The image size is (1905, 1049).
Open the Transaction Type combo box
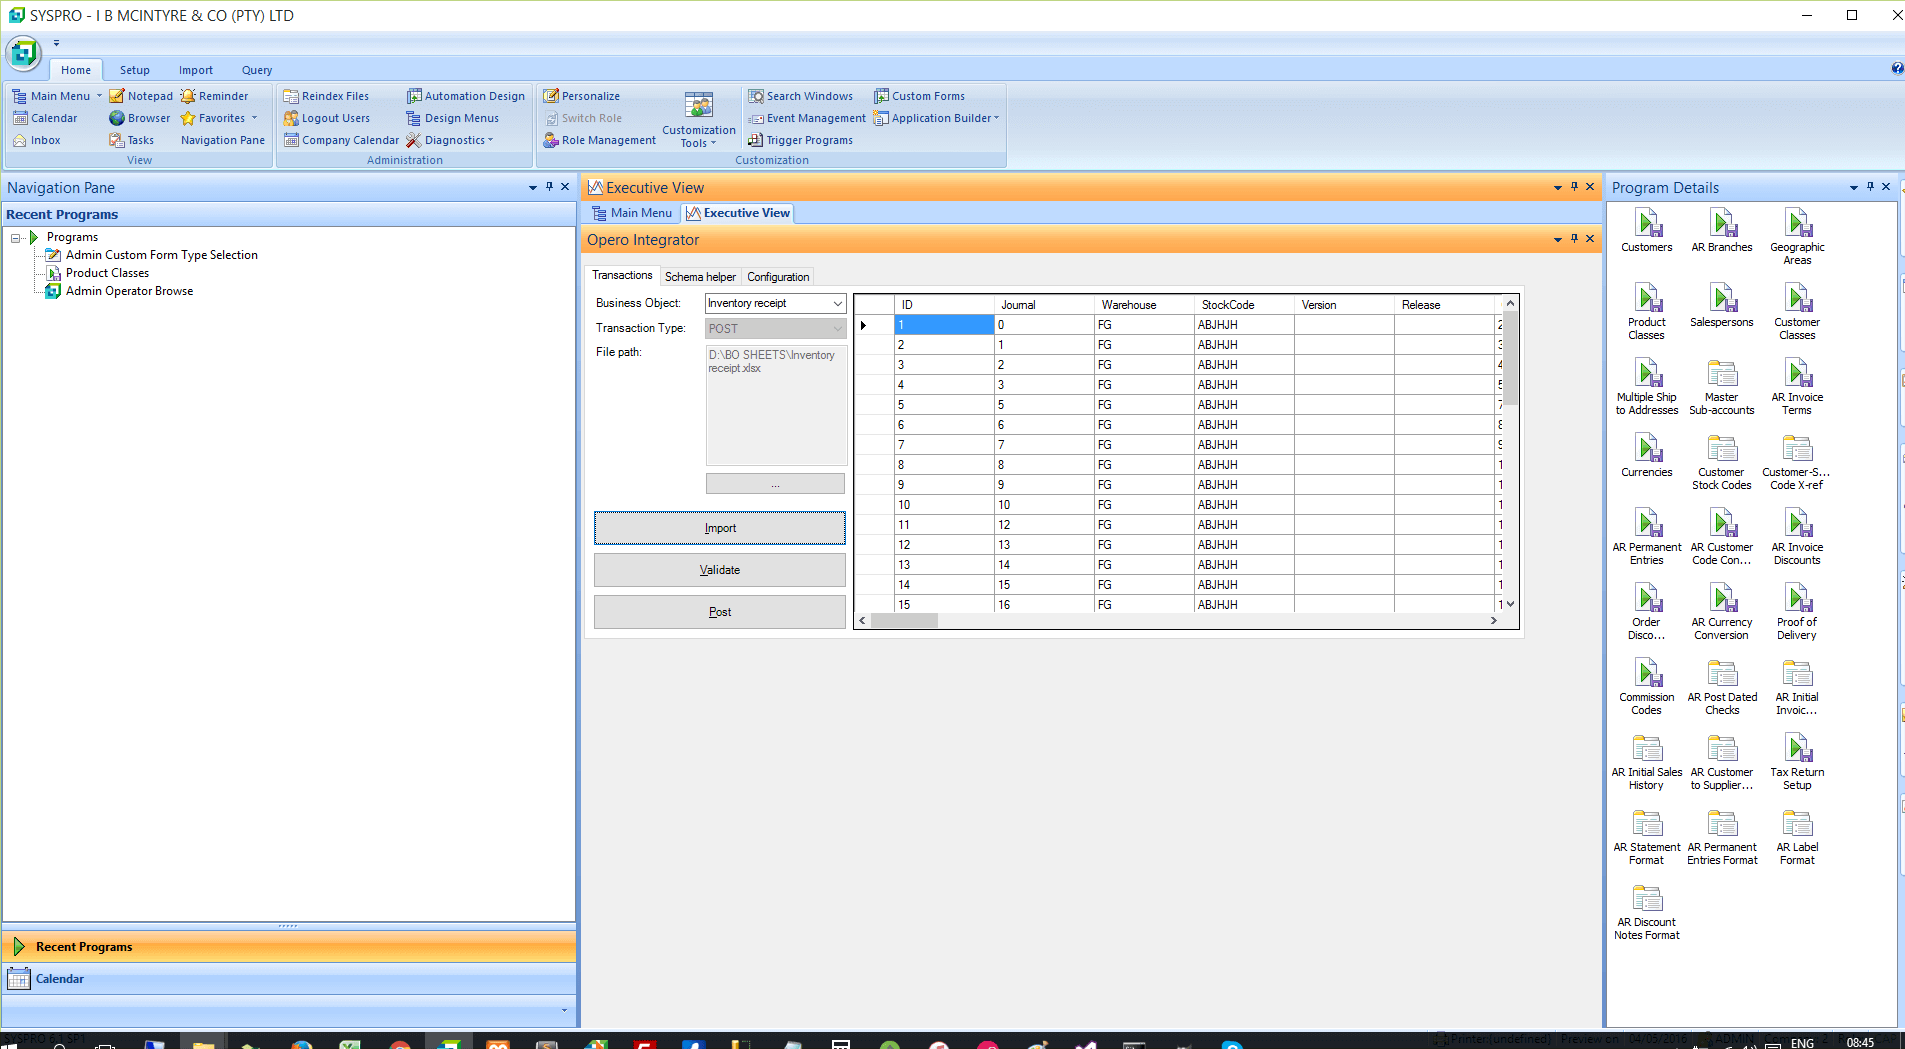pos(775,329)
